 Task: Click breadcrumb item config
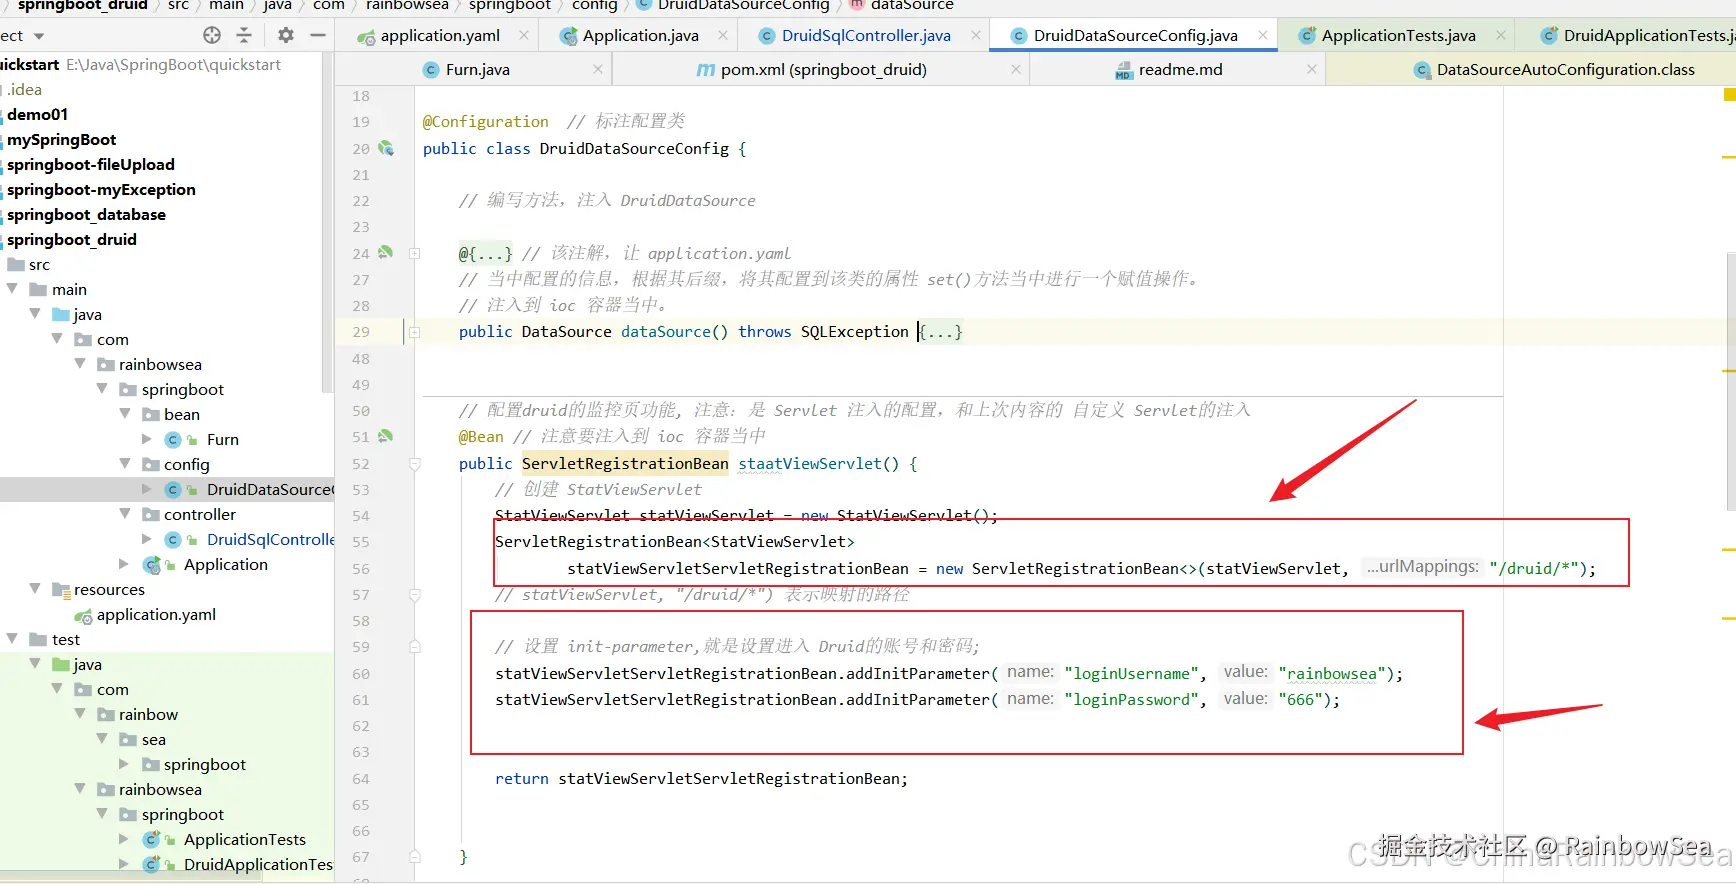594,5
